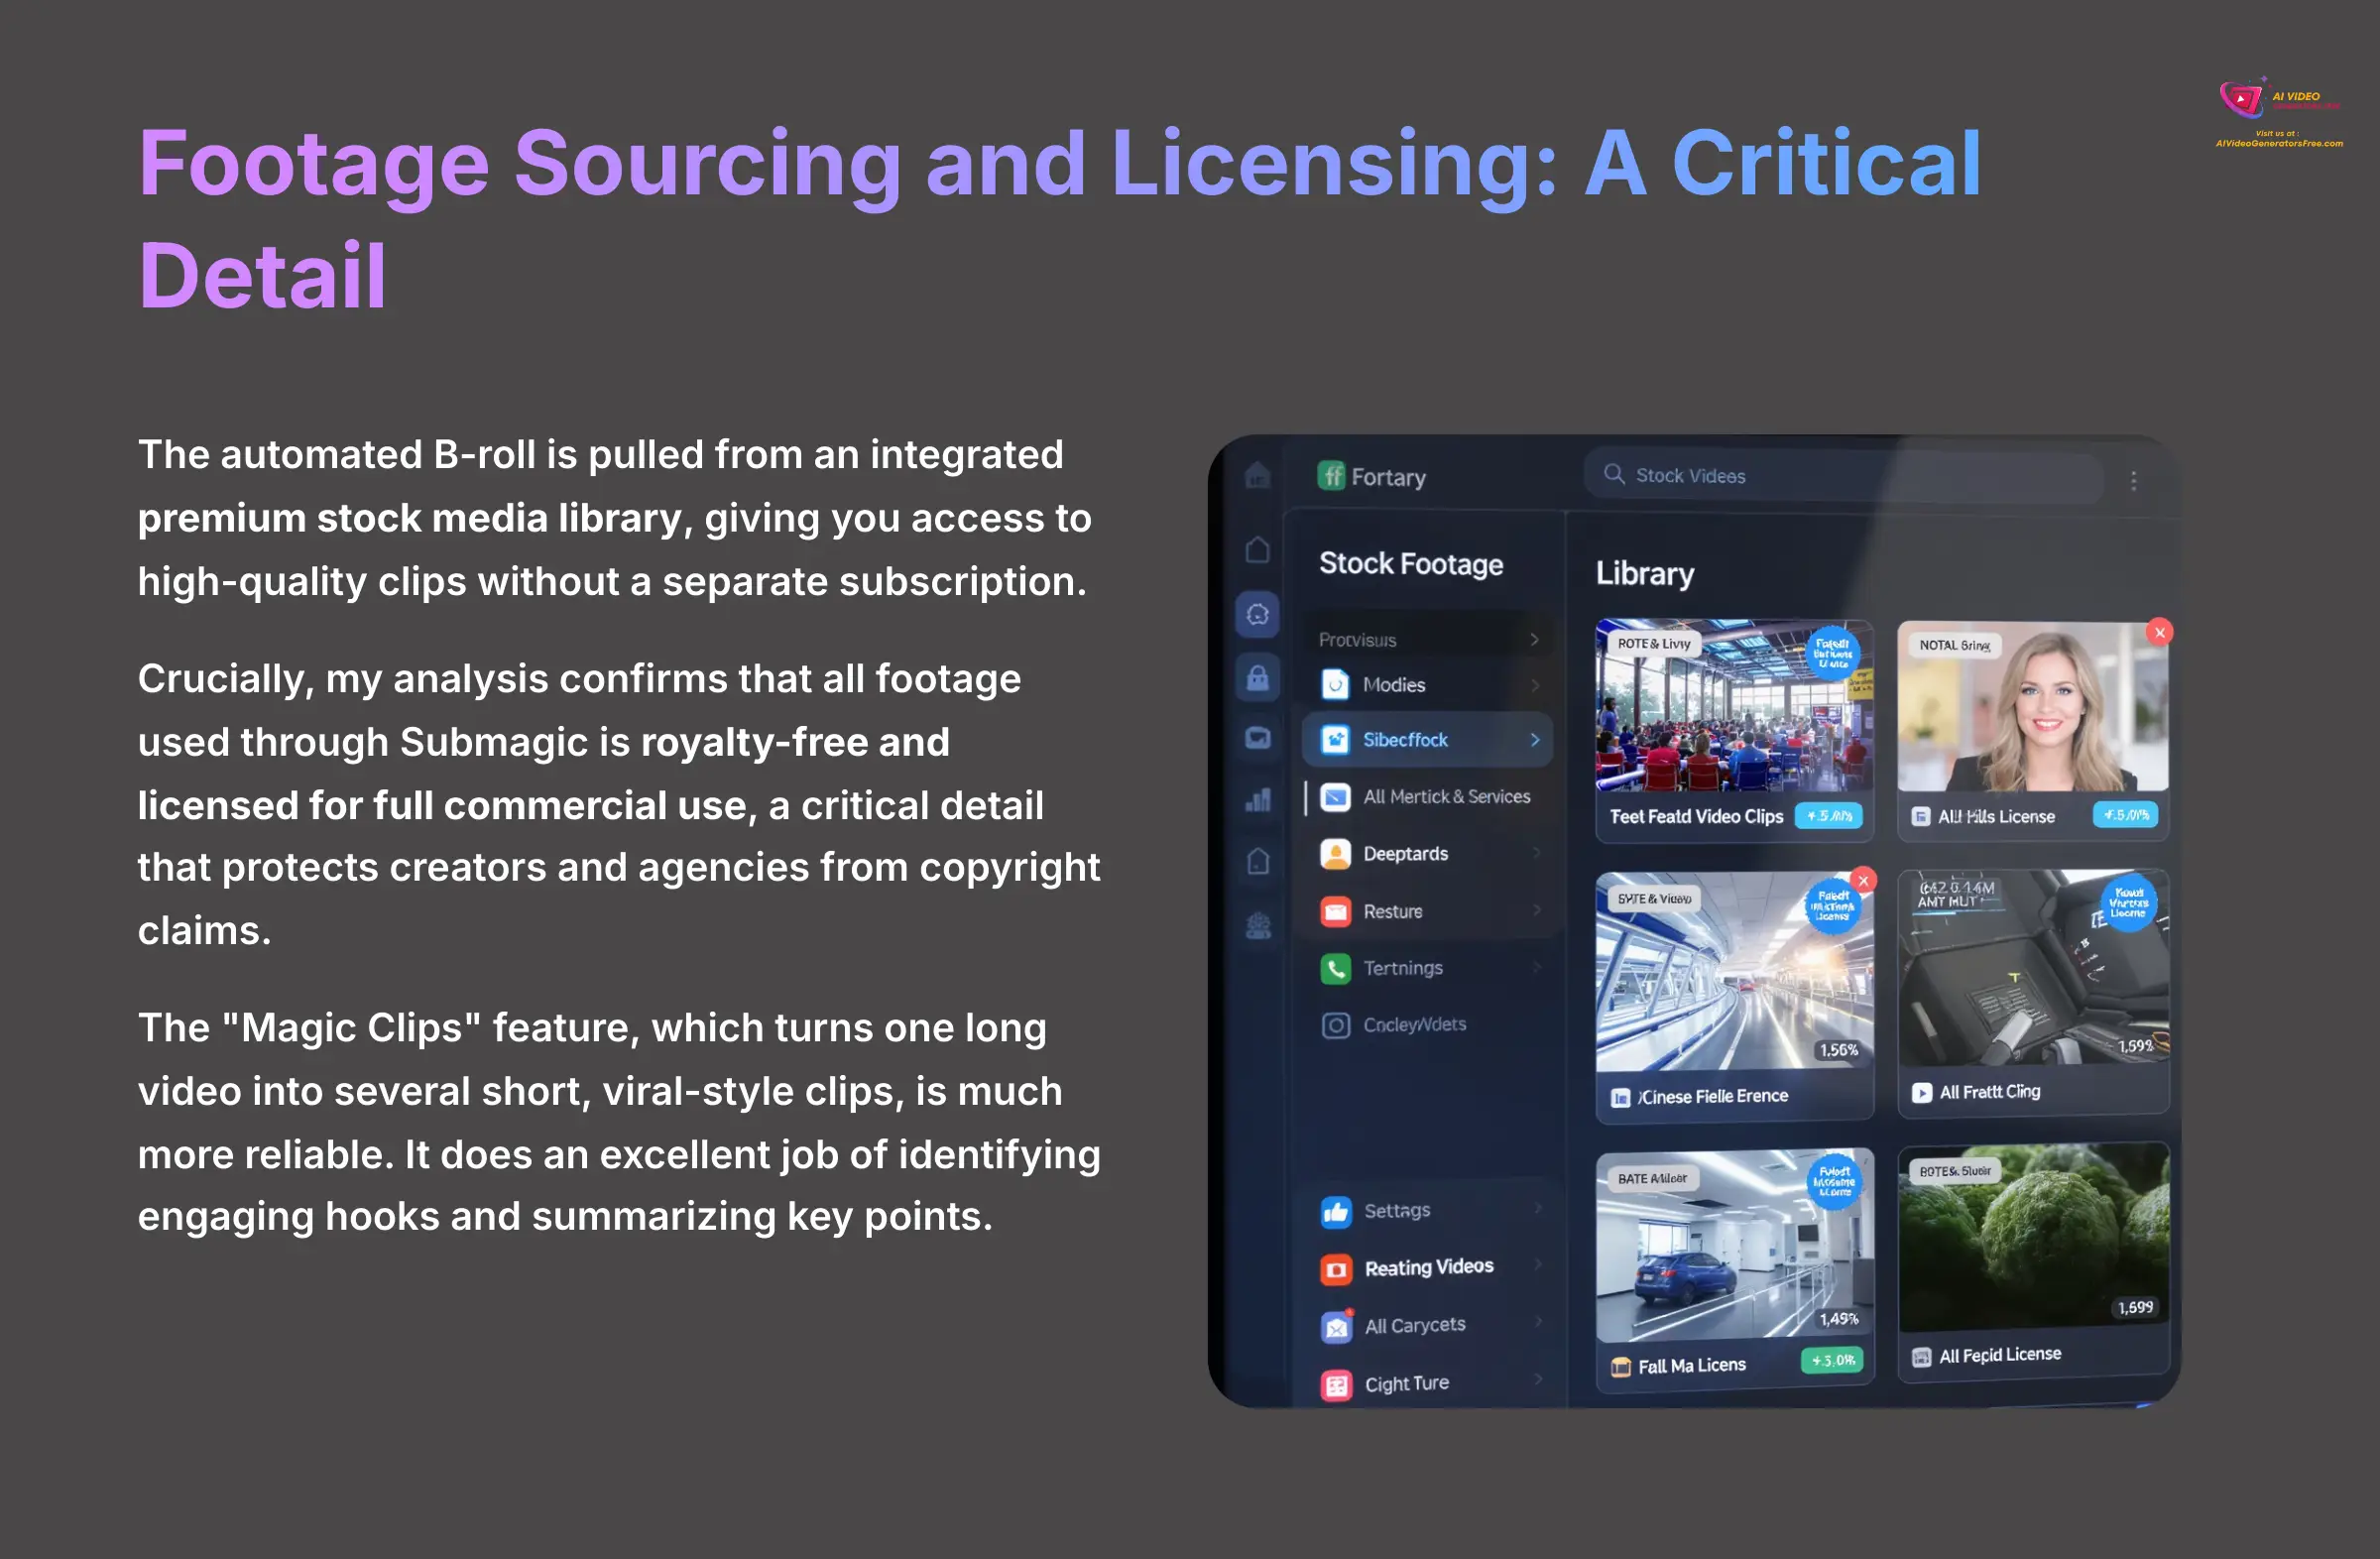The image size is (2380, 1559).
Task: Open the CocleyWdets item
Action: coord(1428,1025)
